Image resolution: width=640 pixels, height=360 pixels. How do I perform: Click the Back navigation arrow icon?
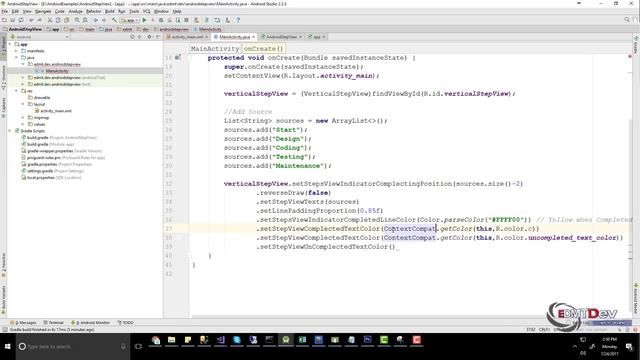click(x=95, y=20)
